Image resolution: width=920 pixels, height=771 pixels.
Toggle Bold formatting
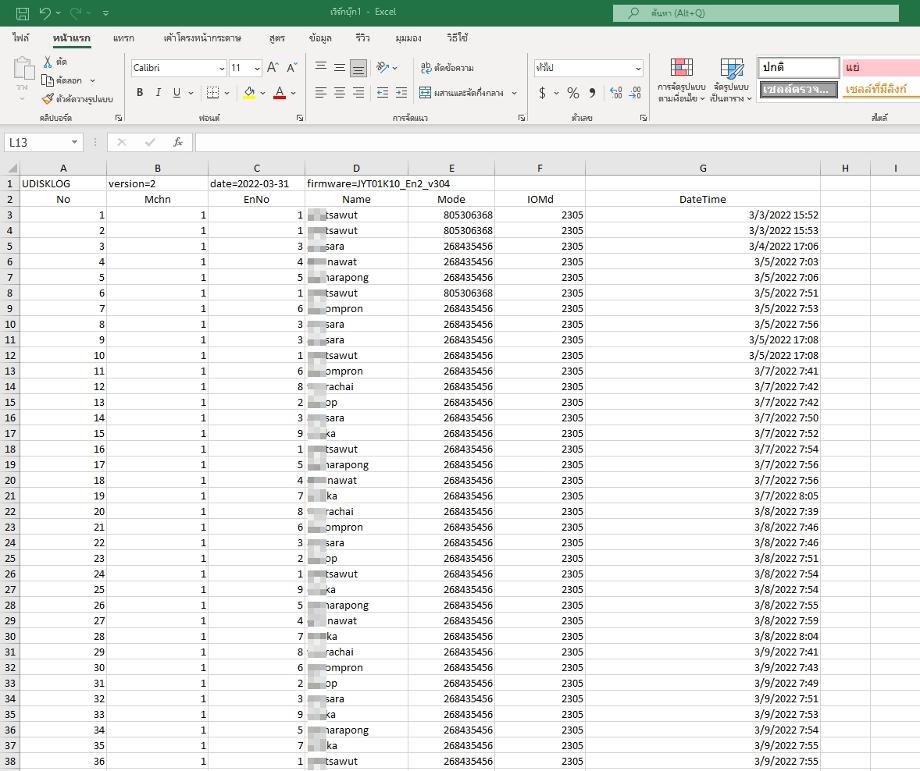(140, 93)
